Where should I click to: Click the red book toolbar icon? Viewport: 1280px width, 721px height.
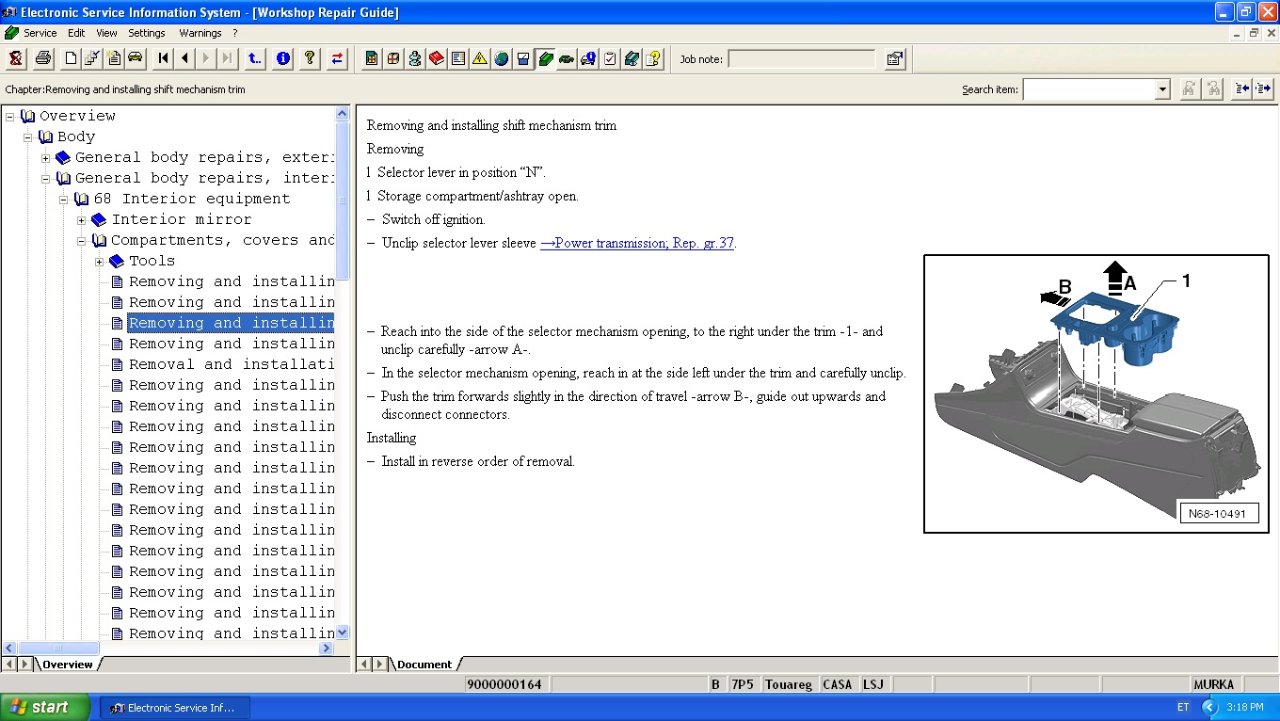pyautogui.click(x=436, y=59)
